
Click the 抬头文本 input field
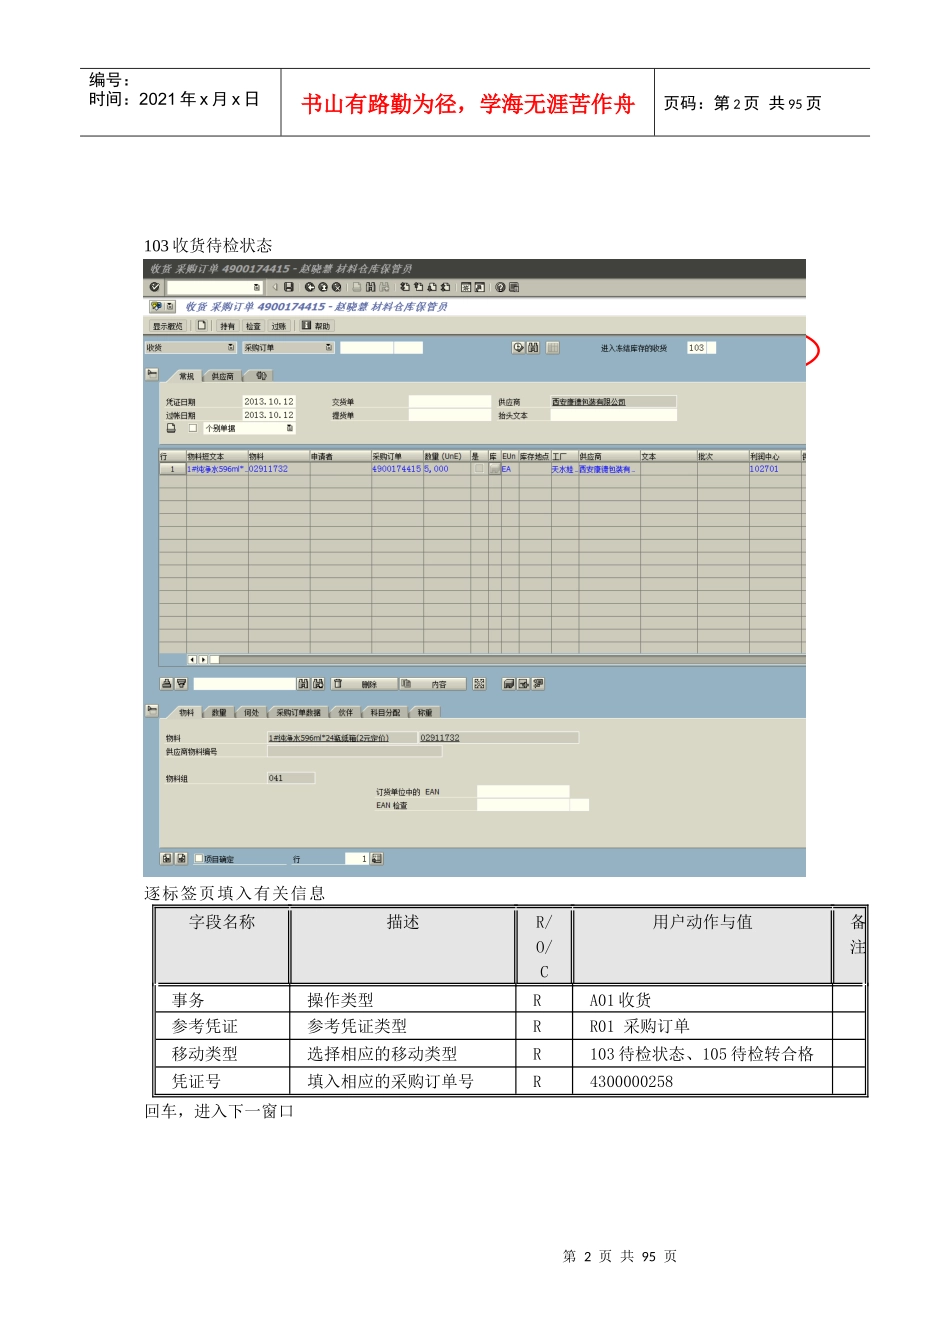coord(614,415)
